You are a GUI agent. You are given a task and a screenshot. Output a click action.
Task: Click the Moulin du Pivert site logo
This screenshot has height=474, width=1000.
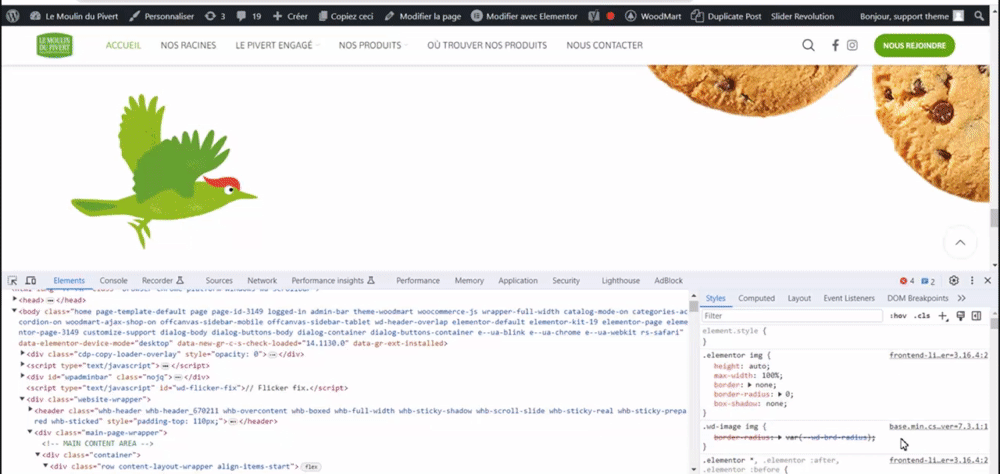click(55, 45)
